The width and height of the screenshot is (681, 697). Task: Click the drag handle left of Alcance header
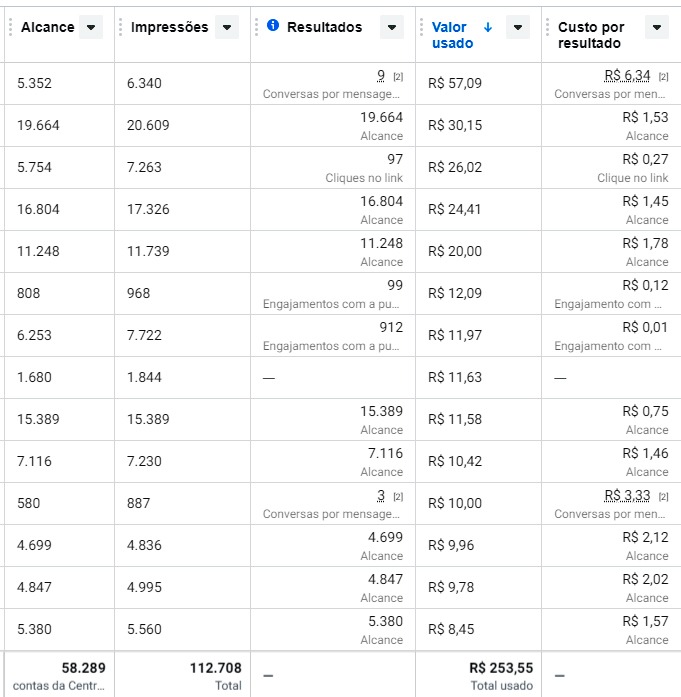pos(7,27)
